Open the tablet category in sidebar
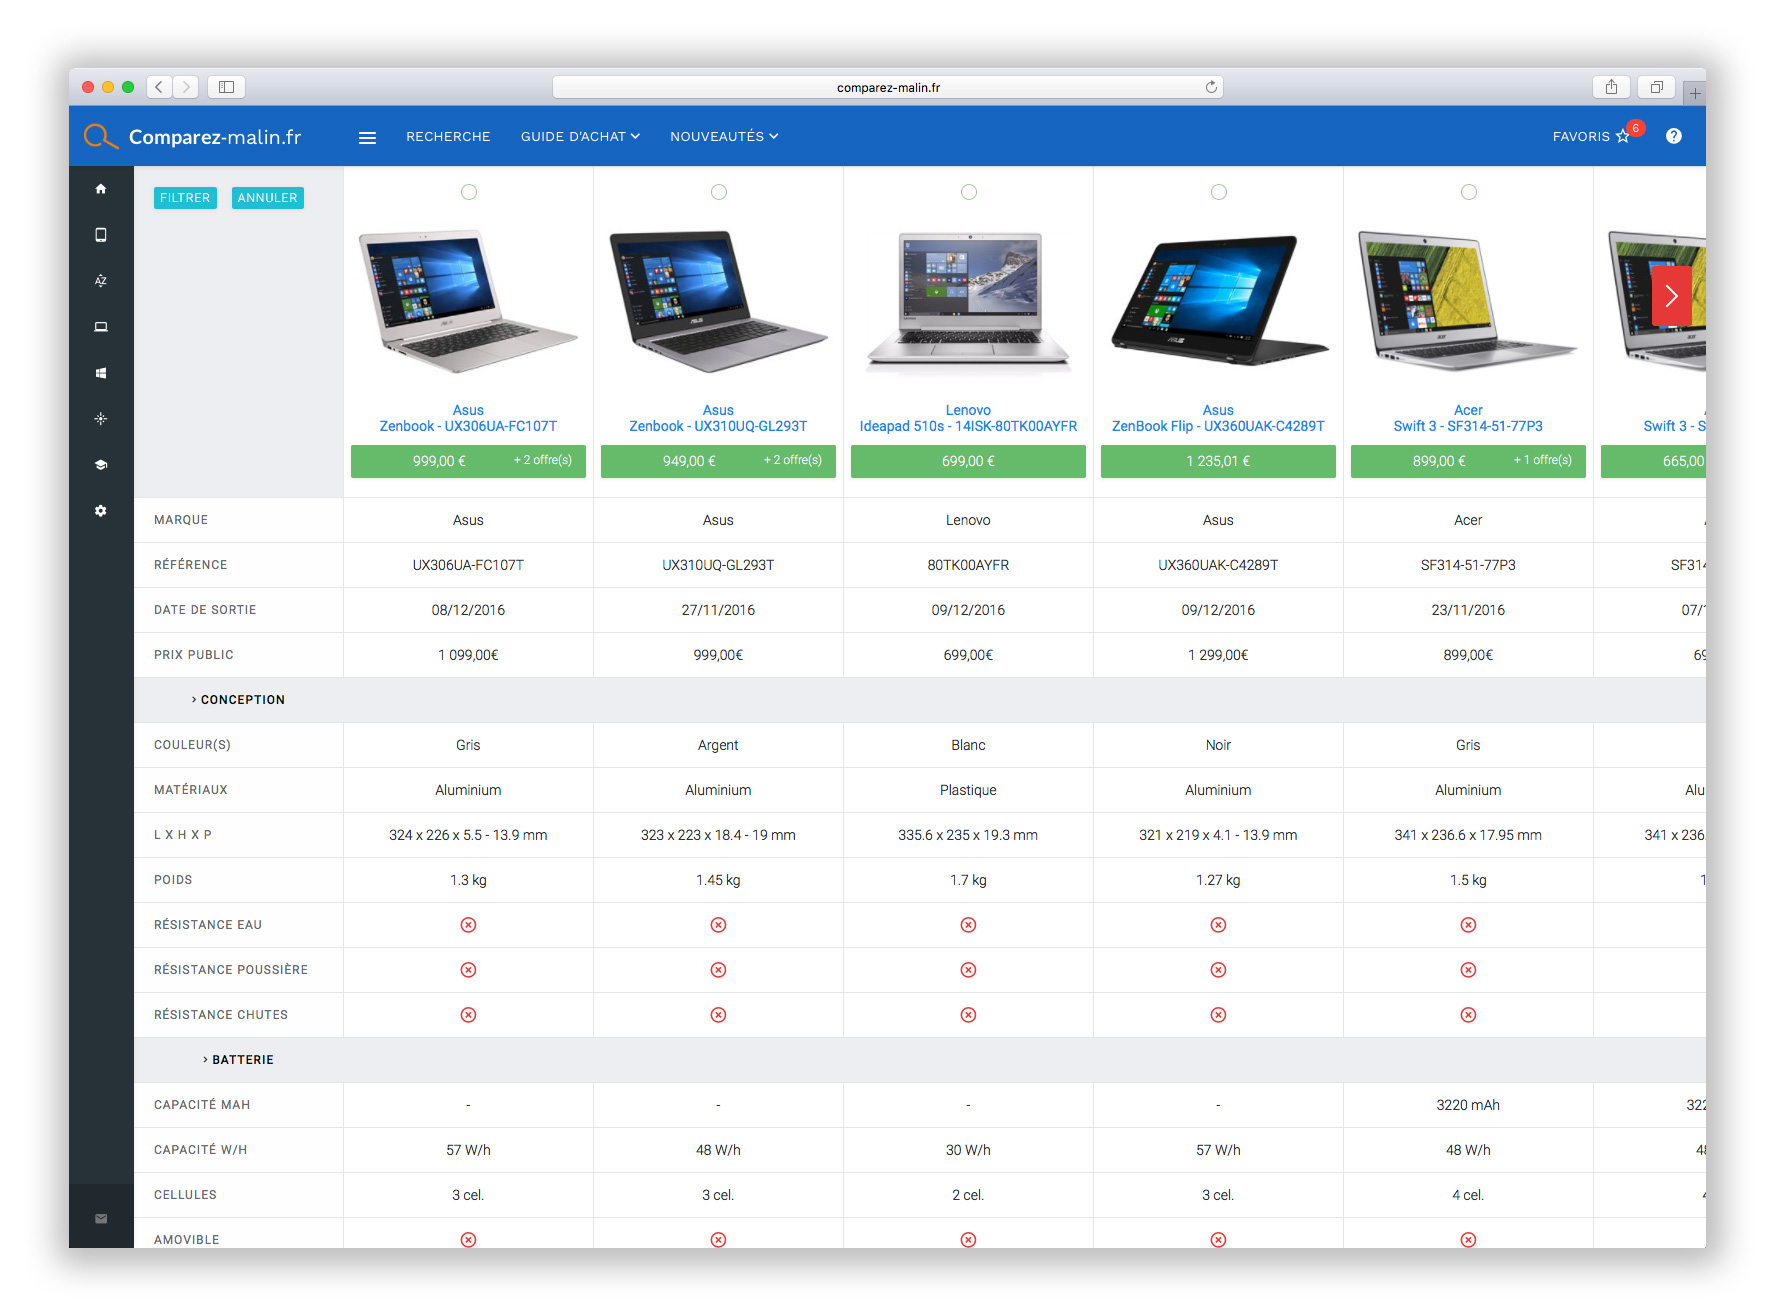This screenshot has height=1312, width=1771. tap(101, 235)
